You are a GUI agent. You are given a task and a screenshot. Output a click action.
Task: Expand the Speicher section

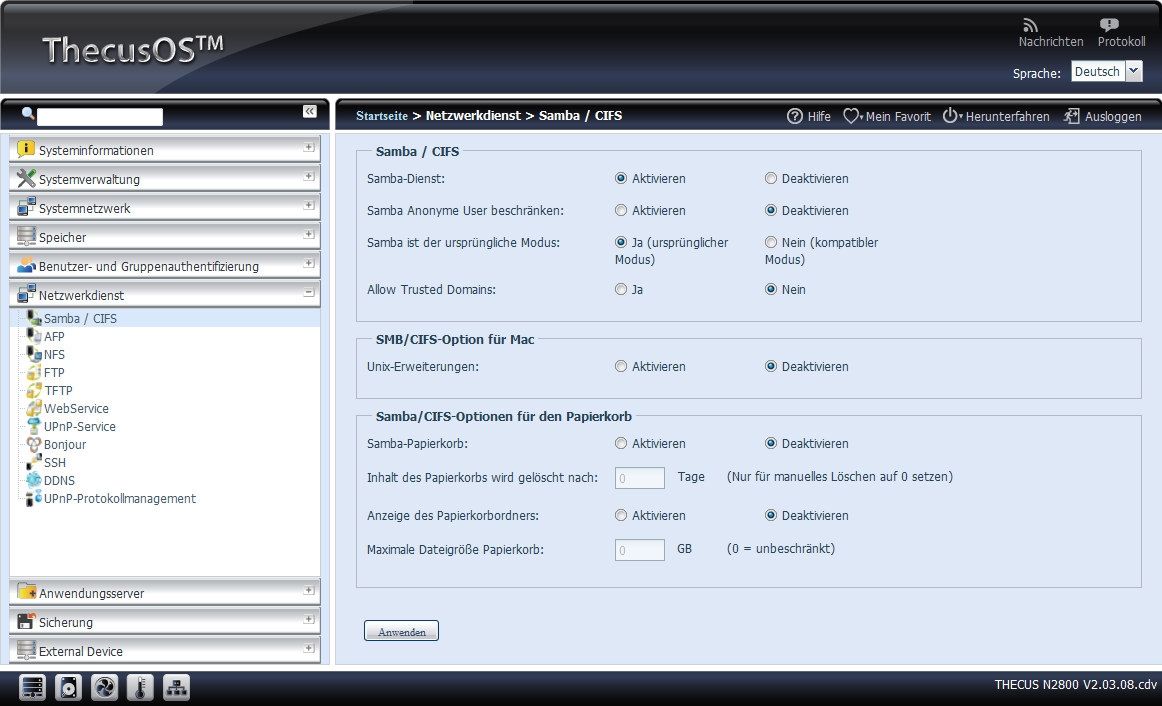tap(309, 234)
